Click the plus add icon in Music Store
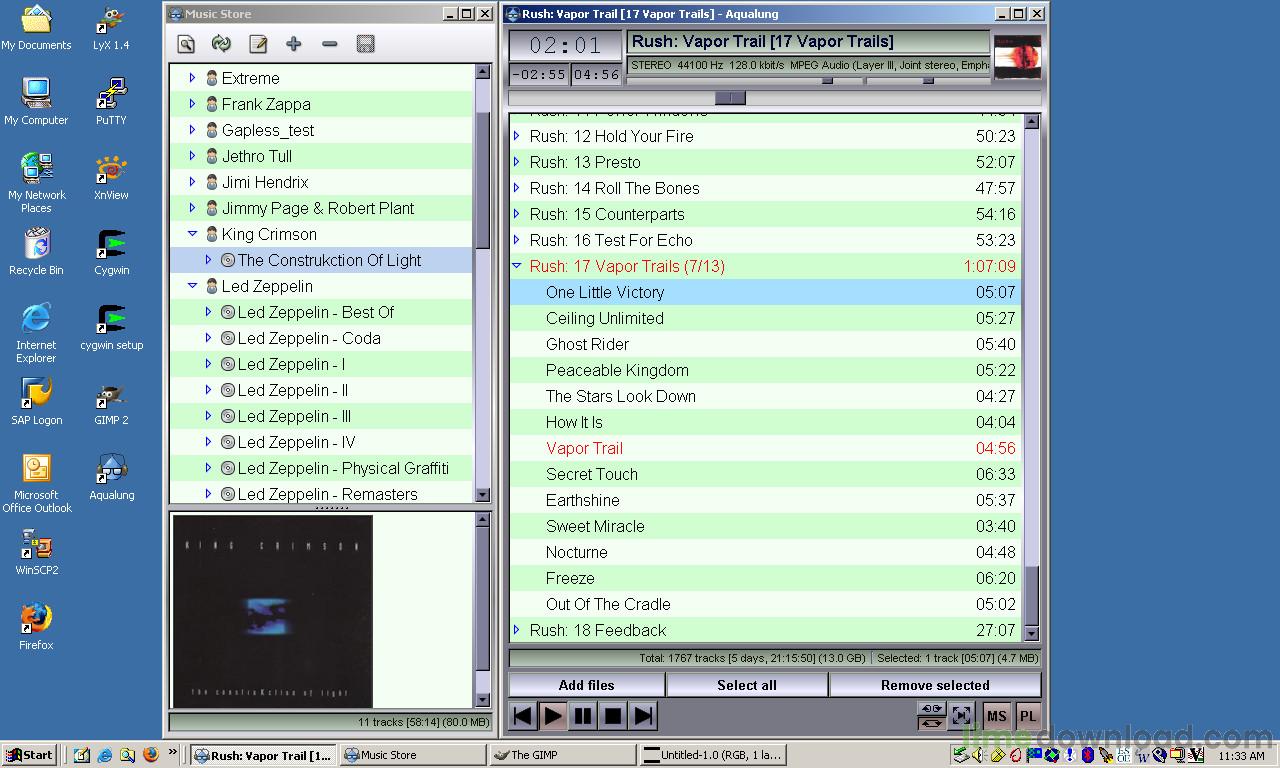This screenshot has width=1280, height=768. (x=294, y=44)
